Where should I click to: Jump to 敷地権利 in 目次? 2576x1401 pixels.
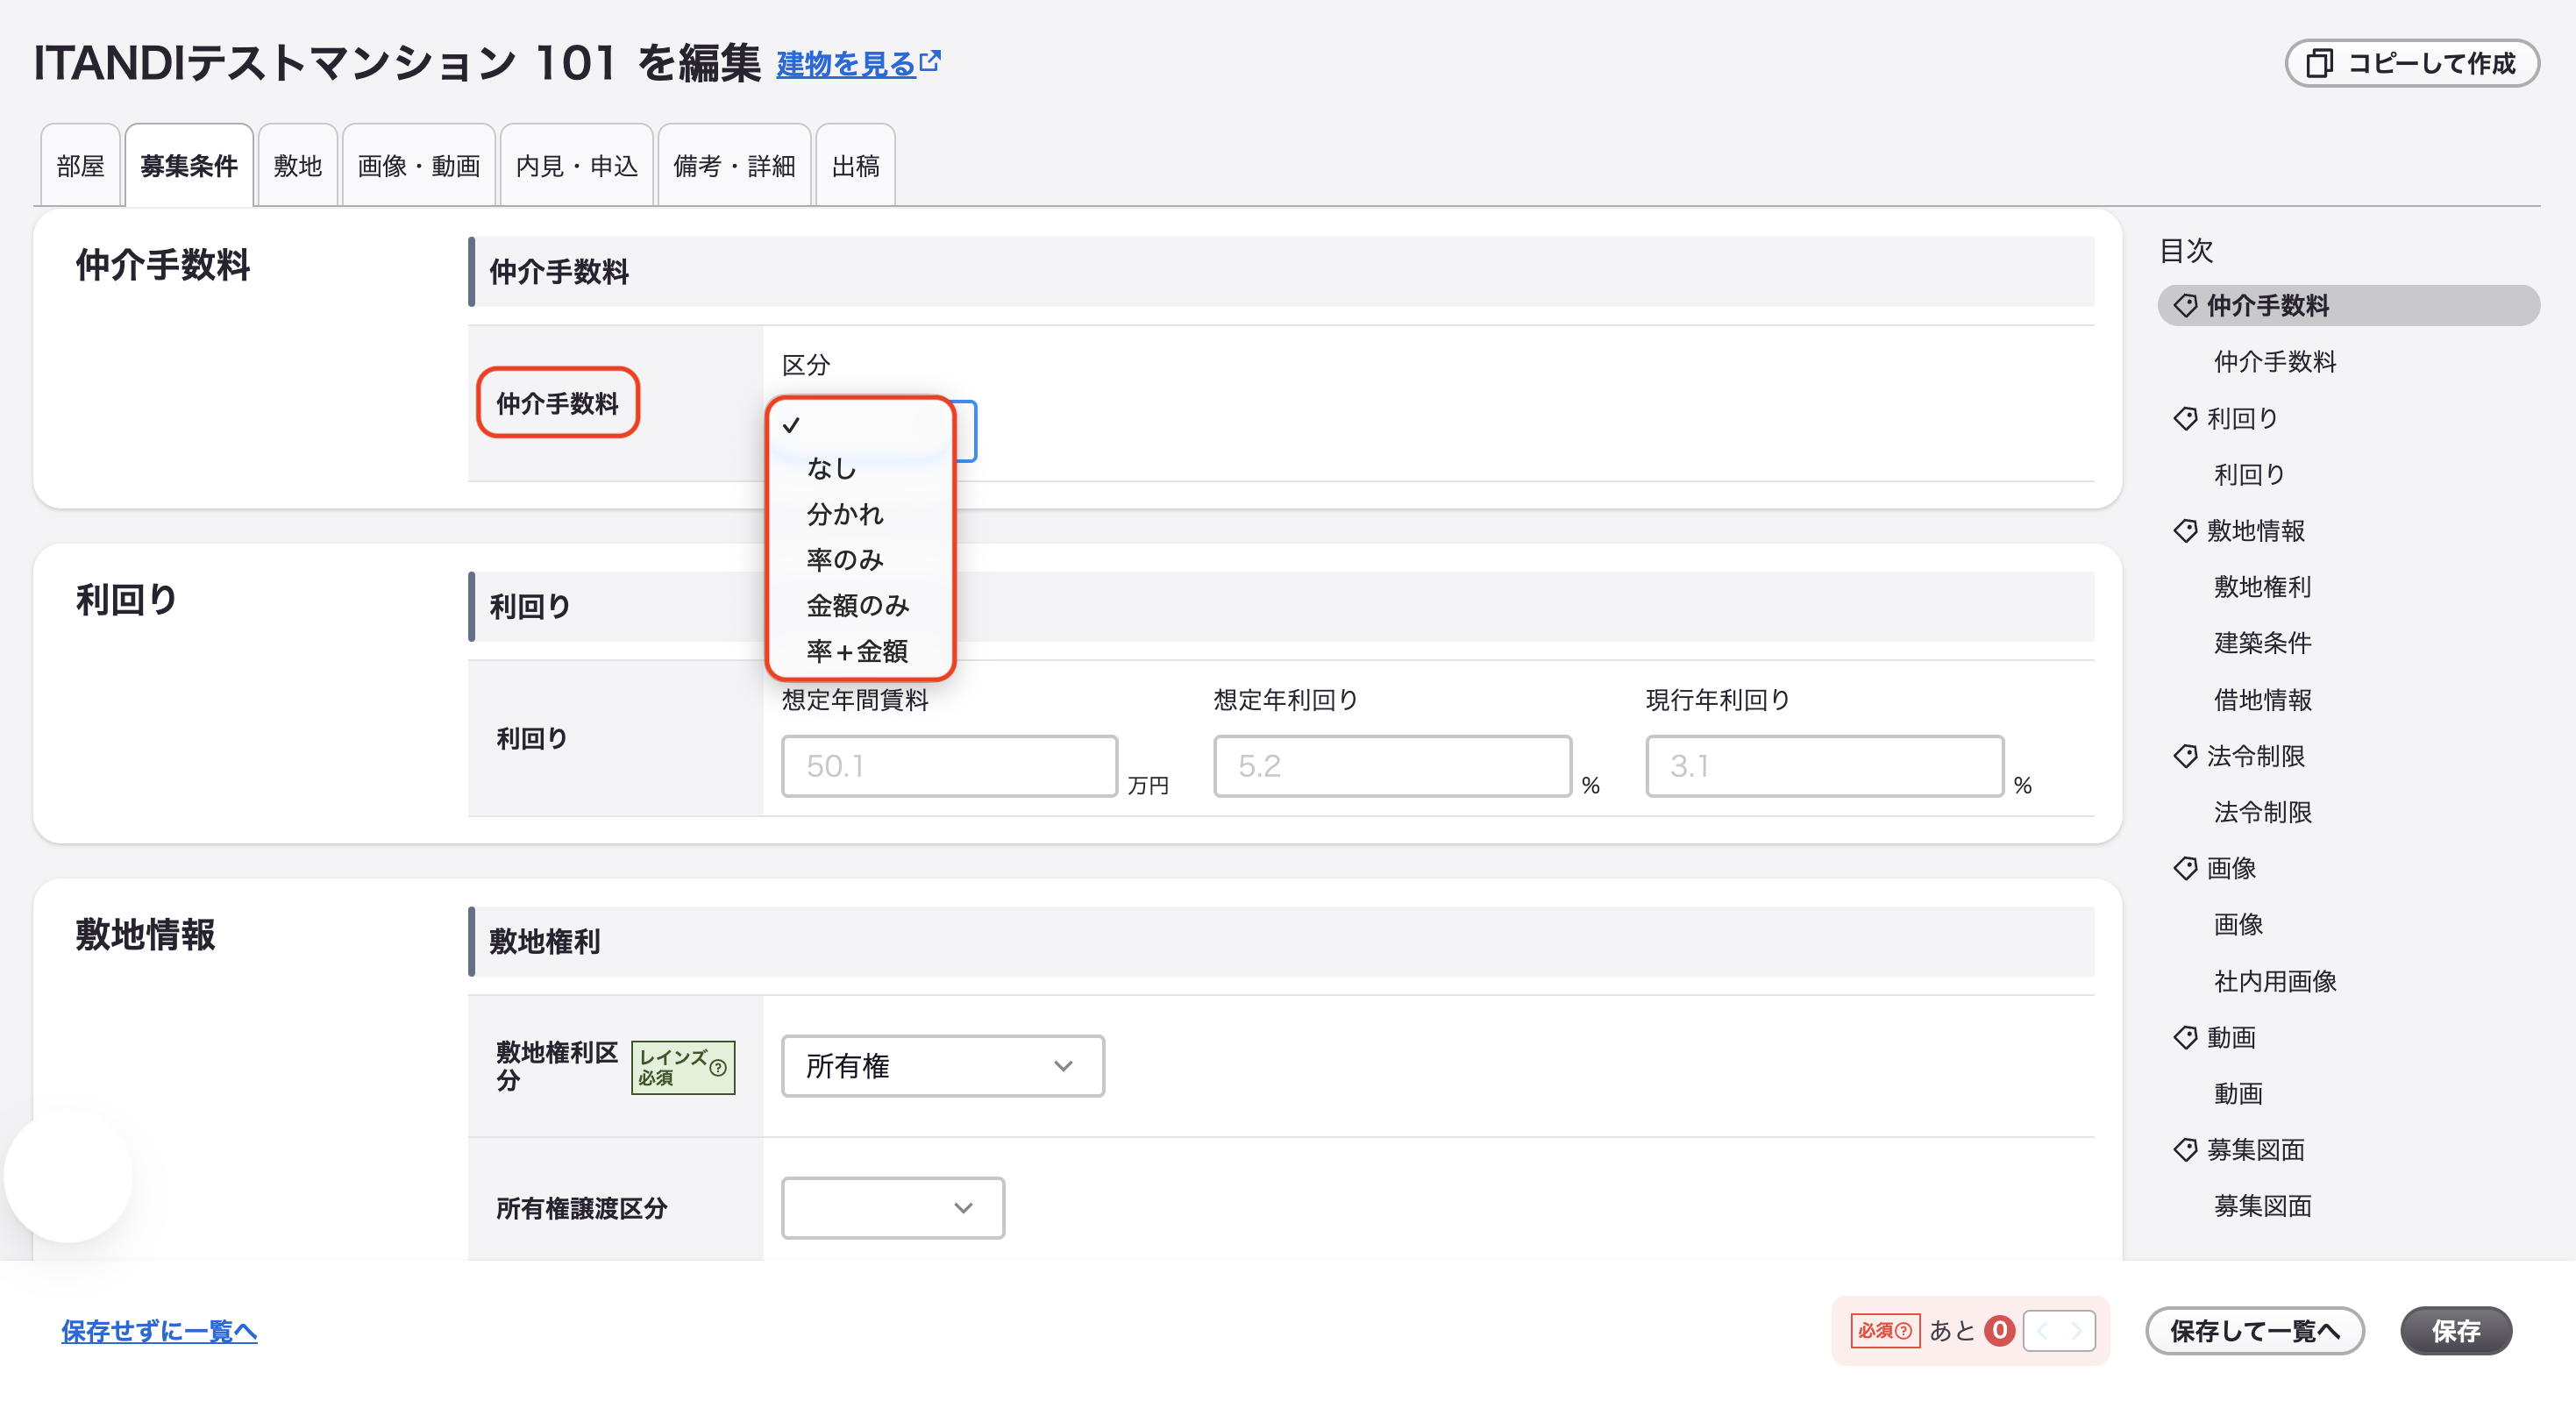click(2263, 586)
